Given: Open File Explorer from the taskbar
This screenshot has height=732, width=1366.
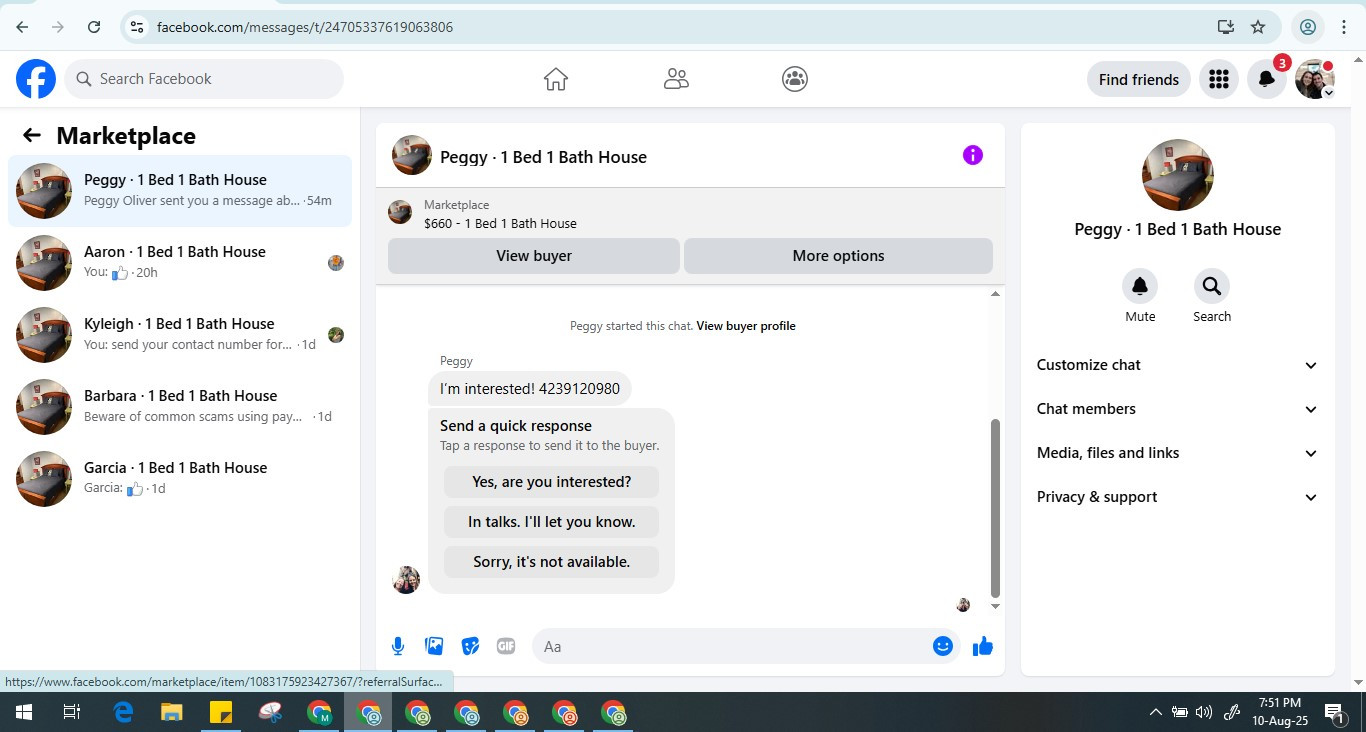Looking at the screenshot, I should (x=171, y=712).
